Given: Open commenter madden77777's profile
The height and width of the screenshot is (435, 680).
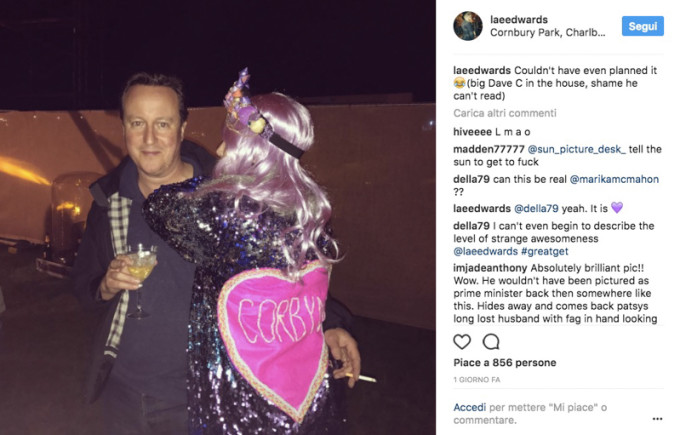Looking at the screenshot, I should [x=489, y=149].
